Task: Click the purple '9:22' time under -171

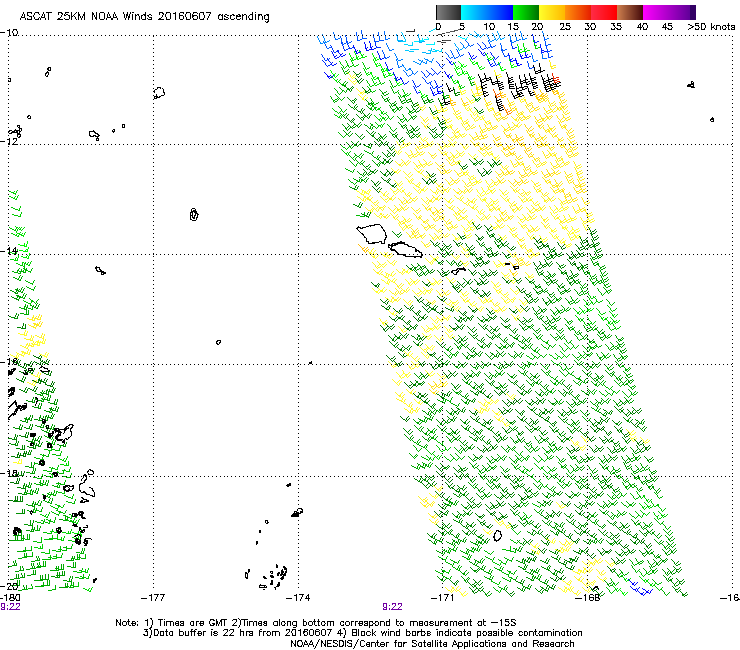Action: click(x=392, y=607)
